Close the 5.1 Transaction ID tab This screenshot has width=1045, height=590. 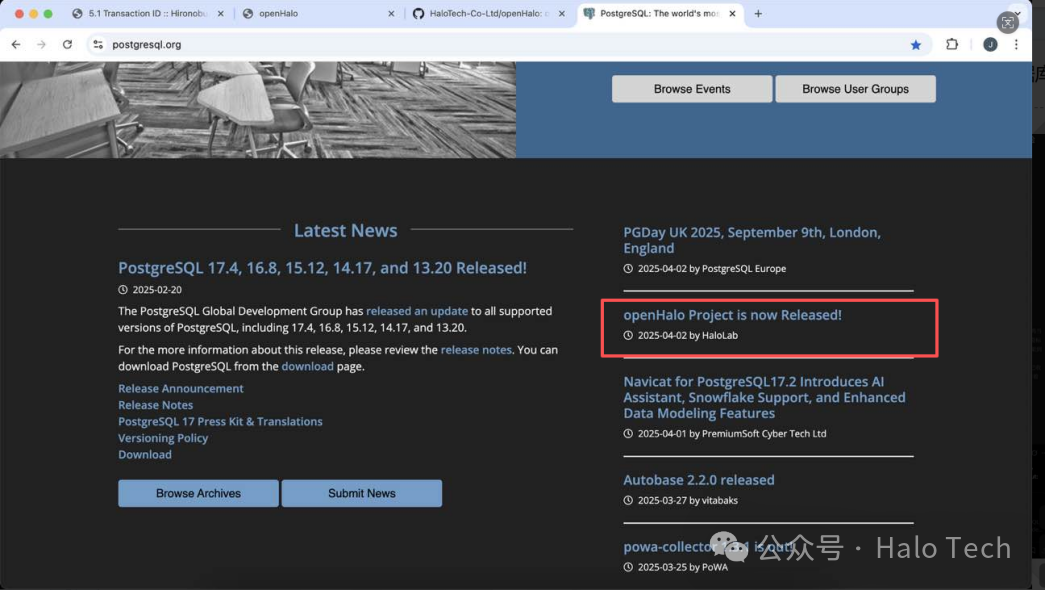pos(221,13)
